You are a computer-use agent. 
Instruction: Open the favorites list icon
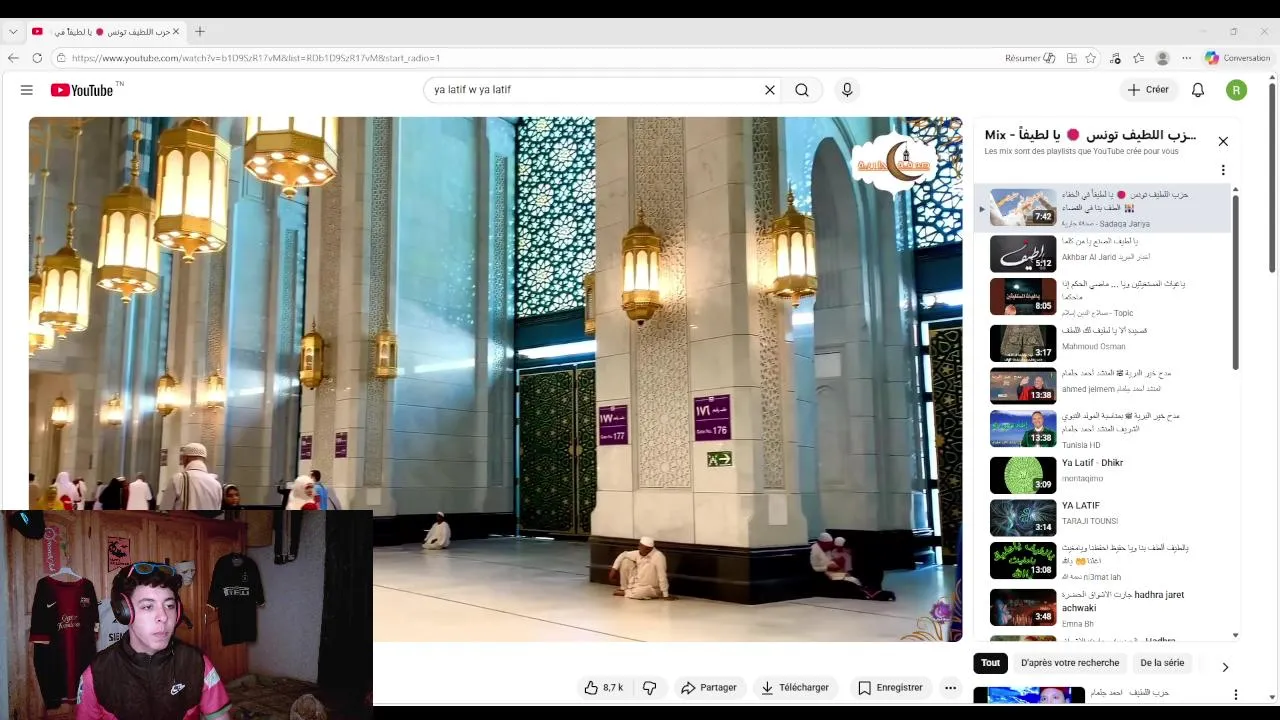point(1138,58)
